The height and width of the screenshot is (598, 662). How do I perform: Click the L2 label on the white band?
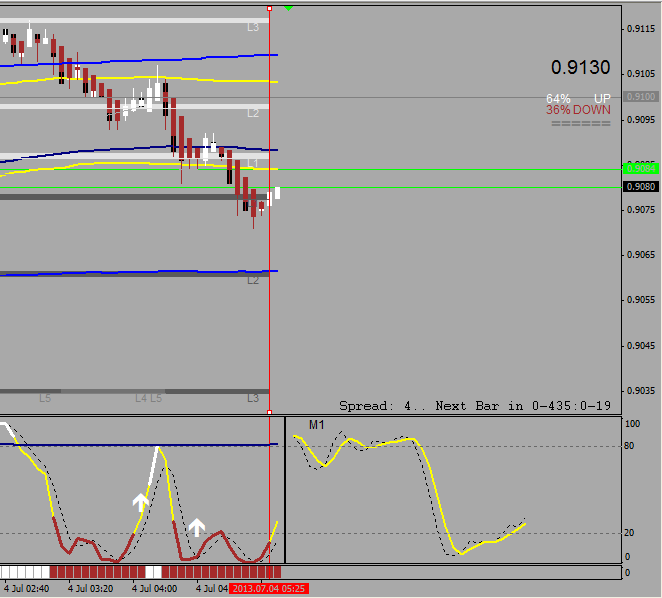pos(253,113)
